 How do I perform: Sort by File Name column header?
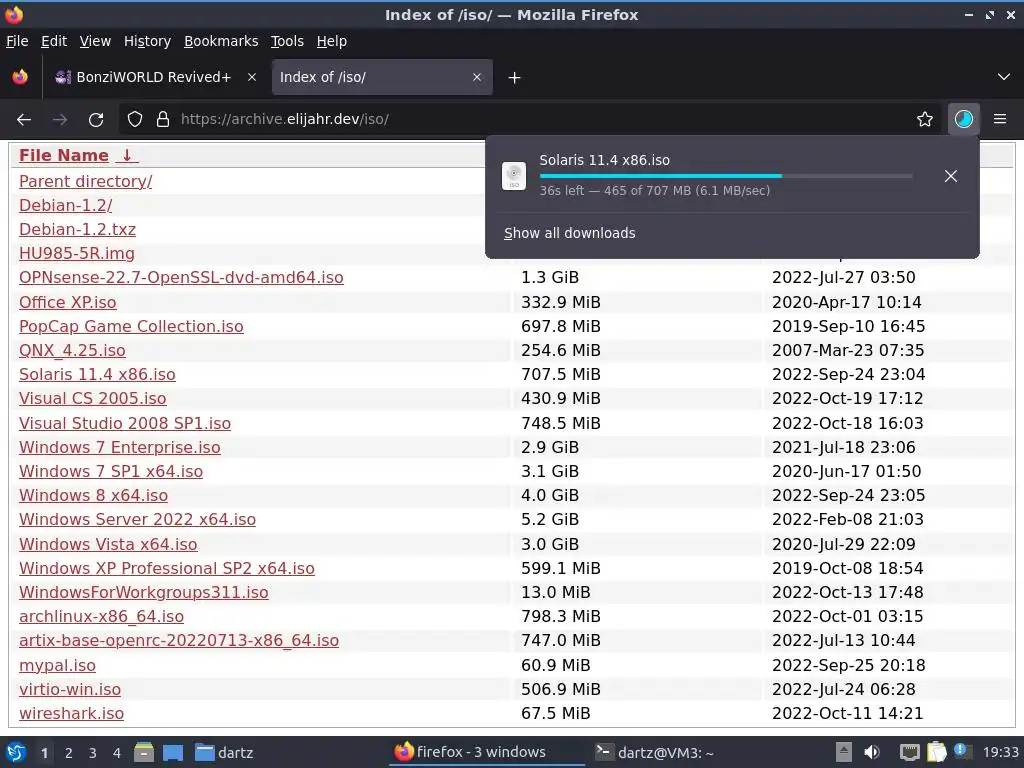point(78,155)
